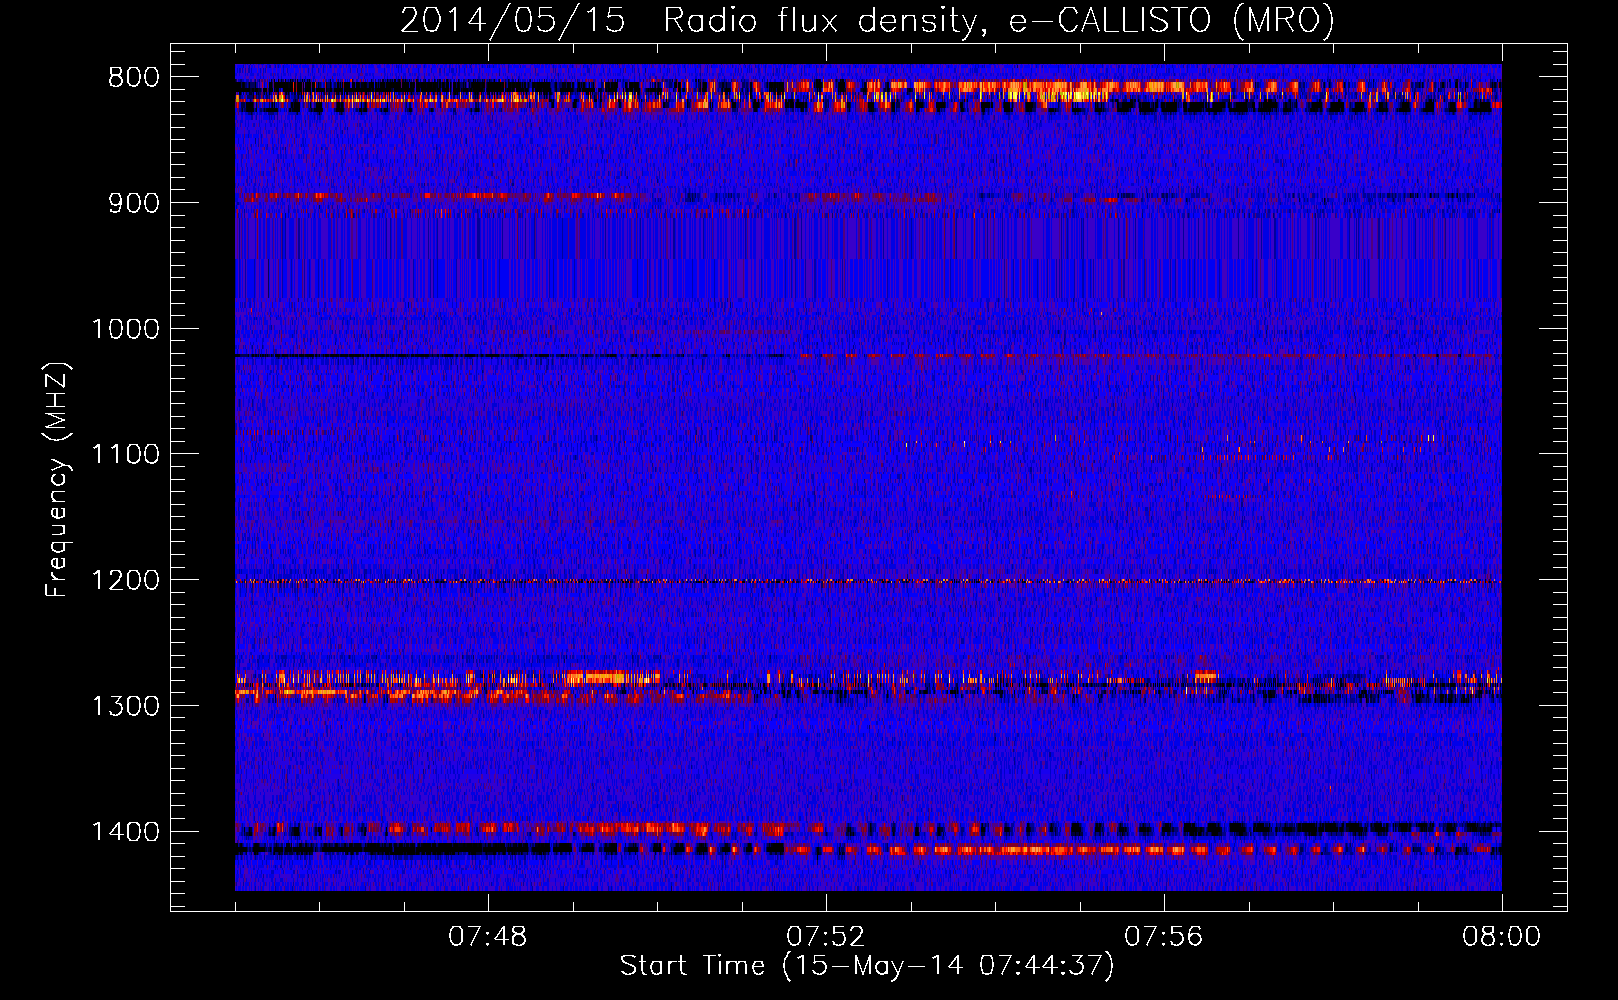Click the 08:00 time tick label

pos(1501,937)
